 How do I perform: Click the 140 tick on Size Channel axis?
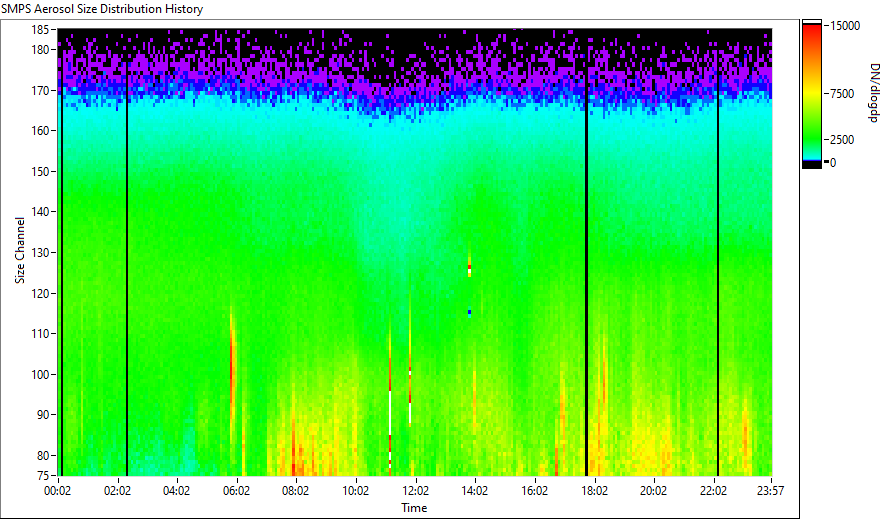[x=41, y=212]
